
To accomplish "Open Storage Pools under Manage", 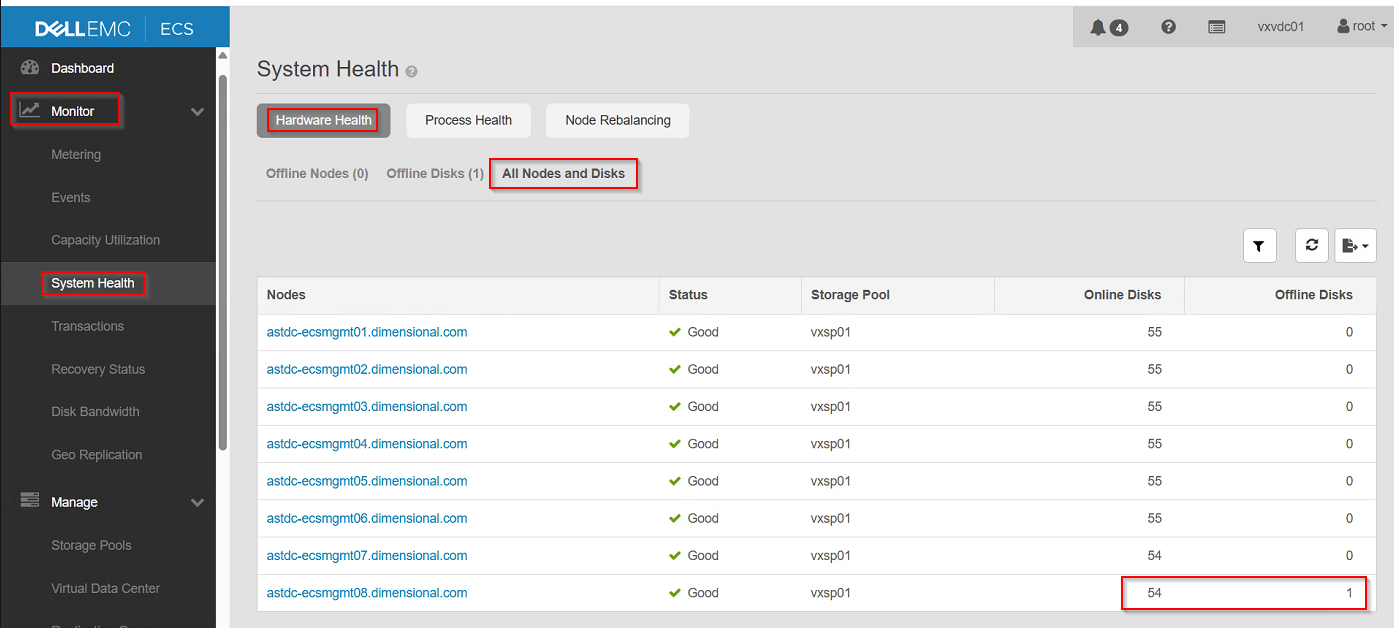I will (x=91, y=545).
